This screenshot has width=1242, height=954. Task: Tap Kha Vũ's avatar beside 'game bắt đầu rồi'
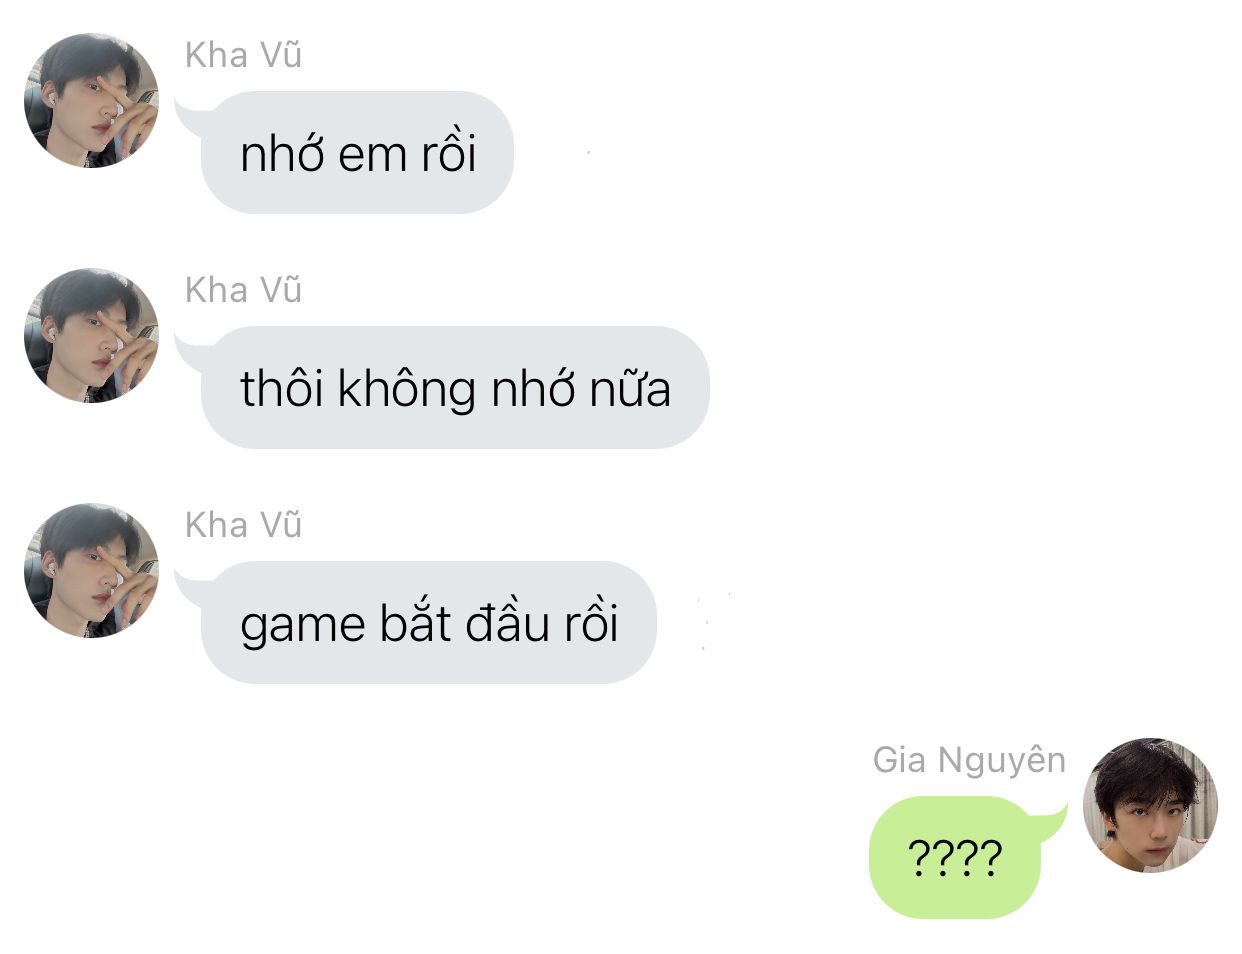coord(91,570)
